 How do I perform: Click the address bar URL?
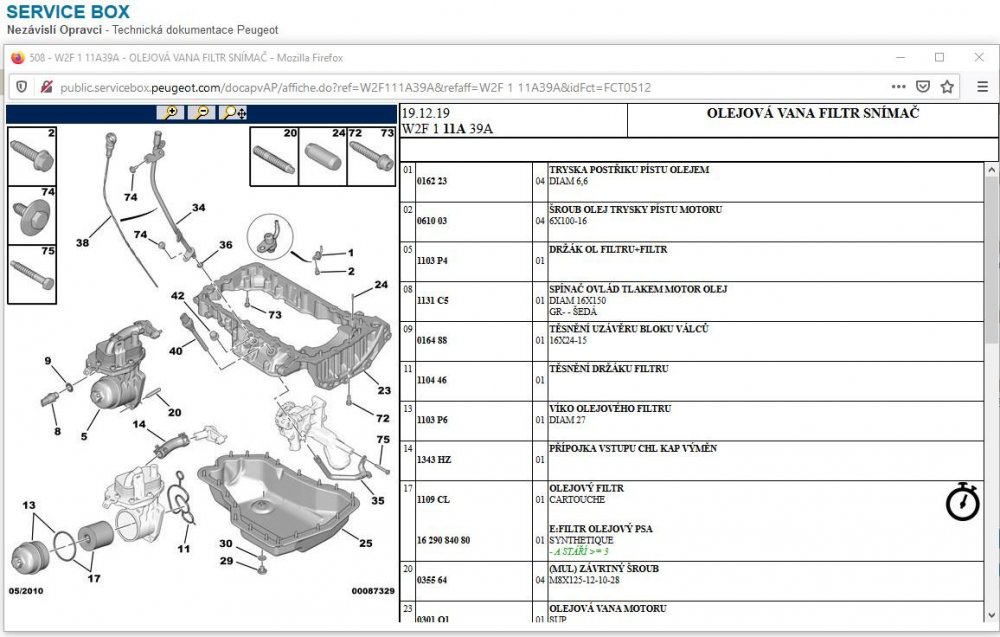(x=355, y=87)
